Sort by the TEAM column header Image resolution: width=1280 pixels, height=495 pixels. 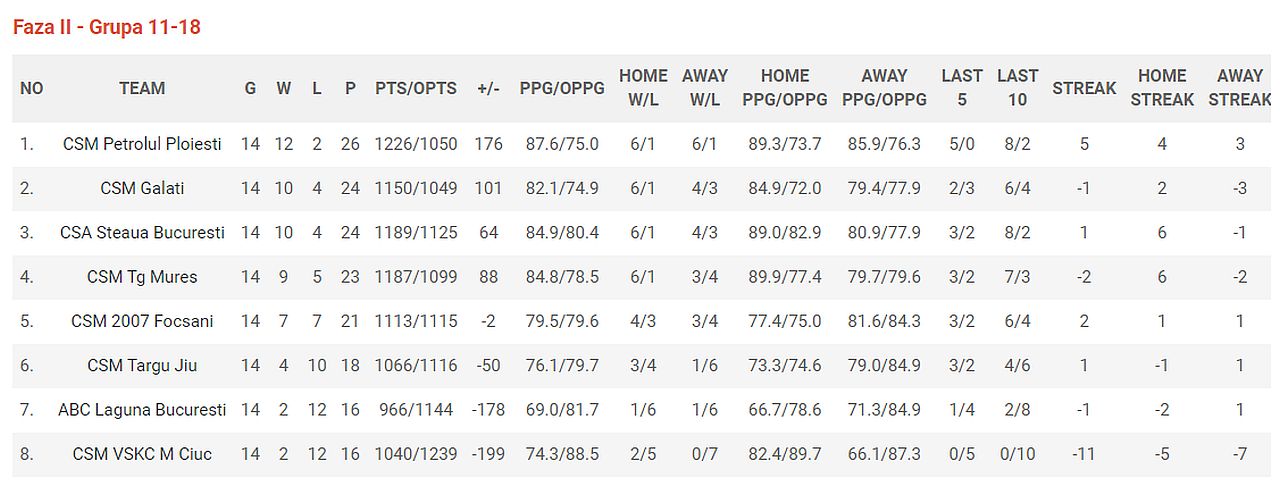click(142, 88)
